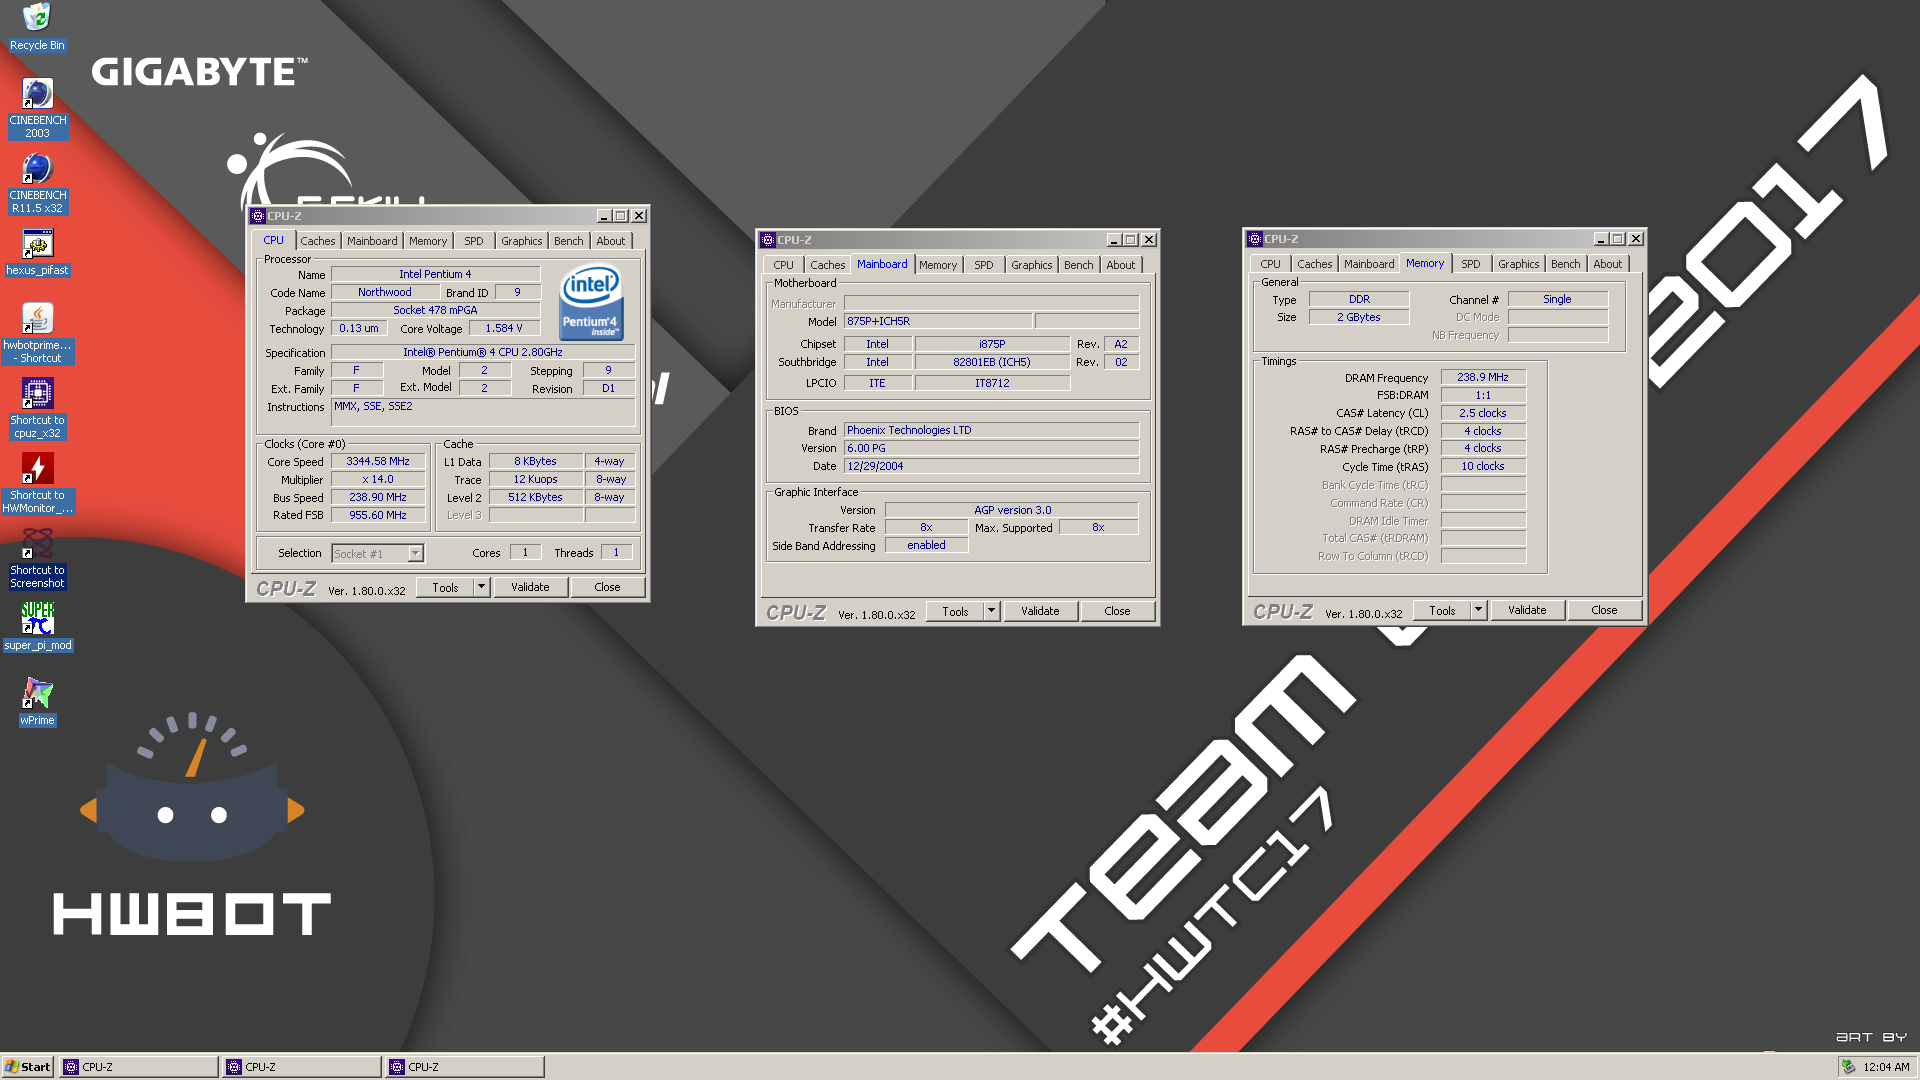
Task: Open the Windows Start menu
Action: [28, 1067]
